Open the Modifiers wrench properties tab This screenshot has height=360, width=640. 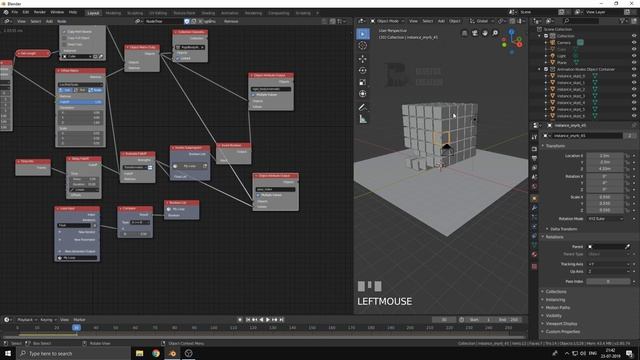[534, 208]
